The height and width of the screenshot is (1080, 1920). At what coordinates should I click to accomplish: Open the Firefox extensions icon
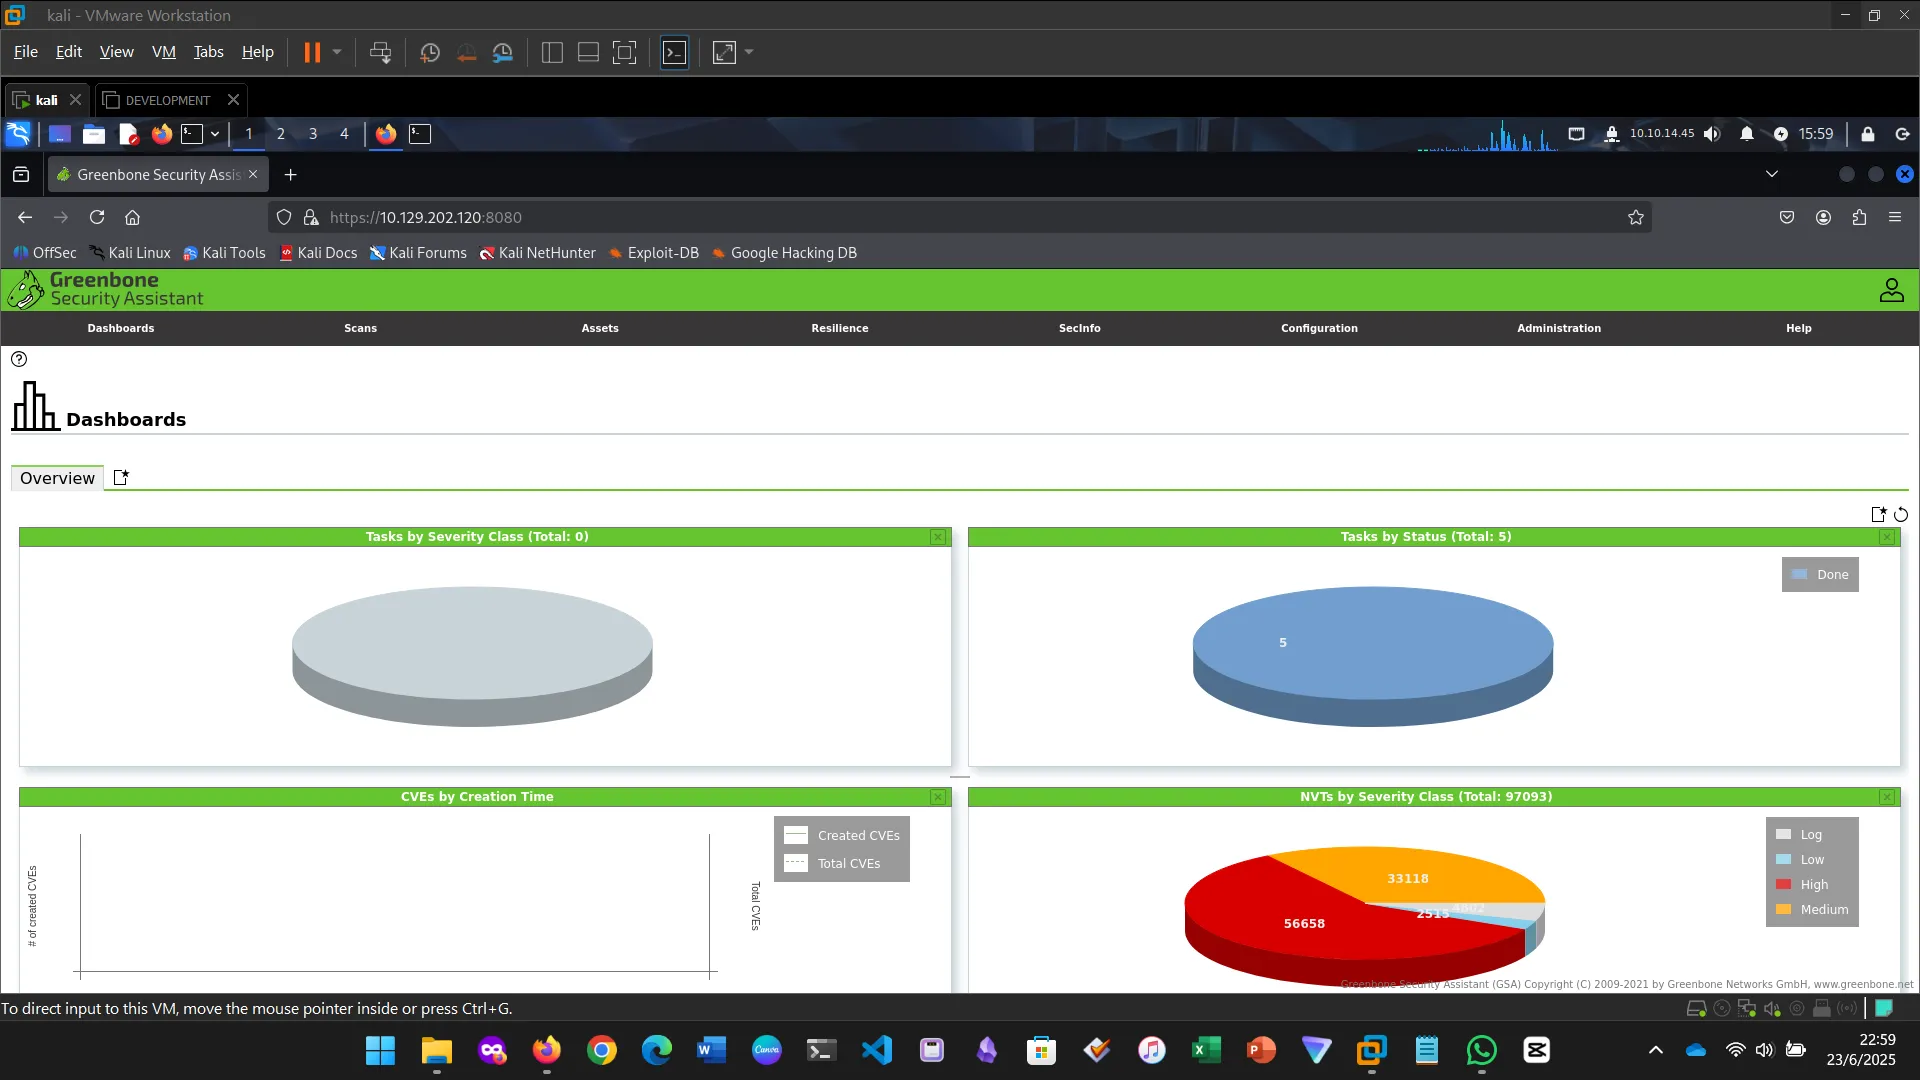(1859, 217)
